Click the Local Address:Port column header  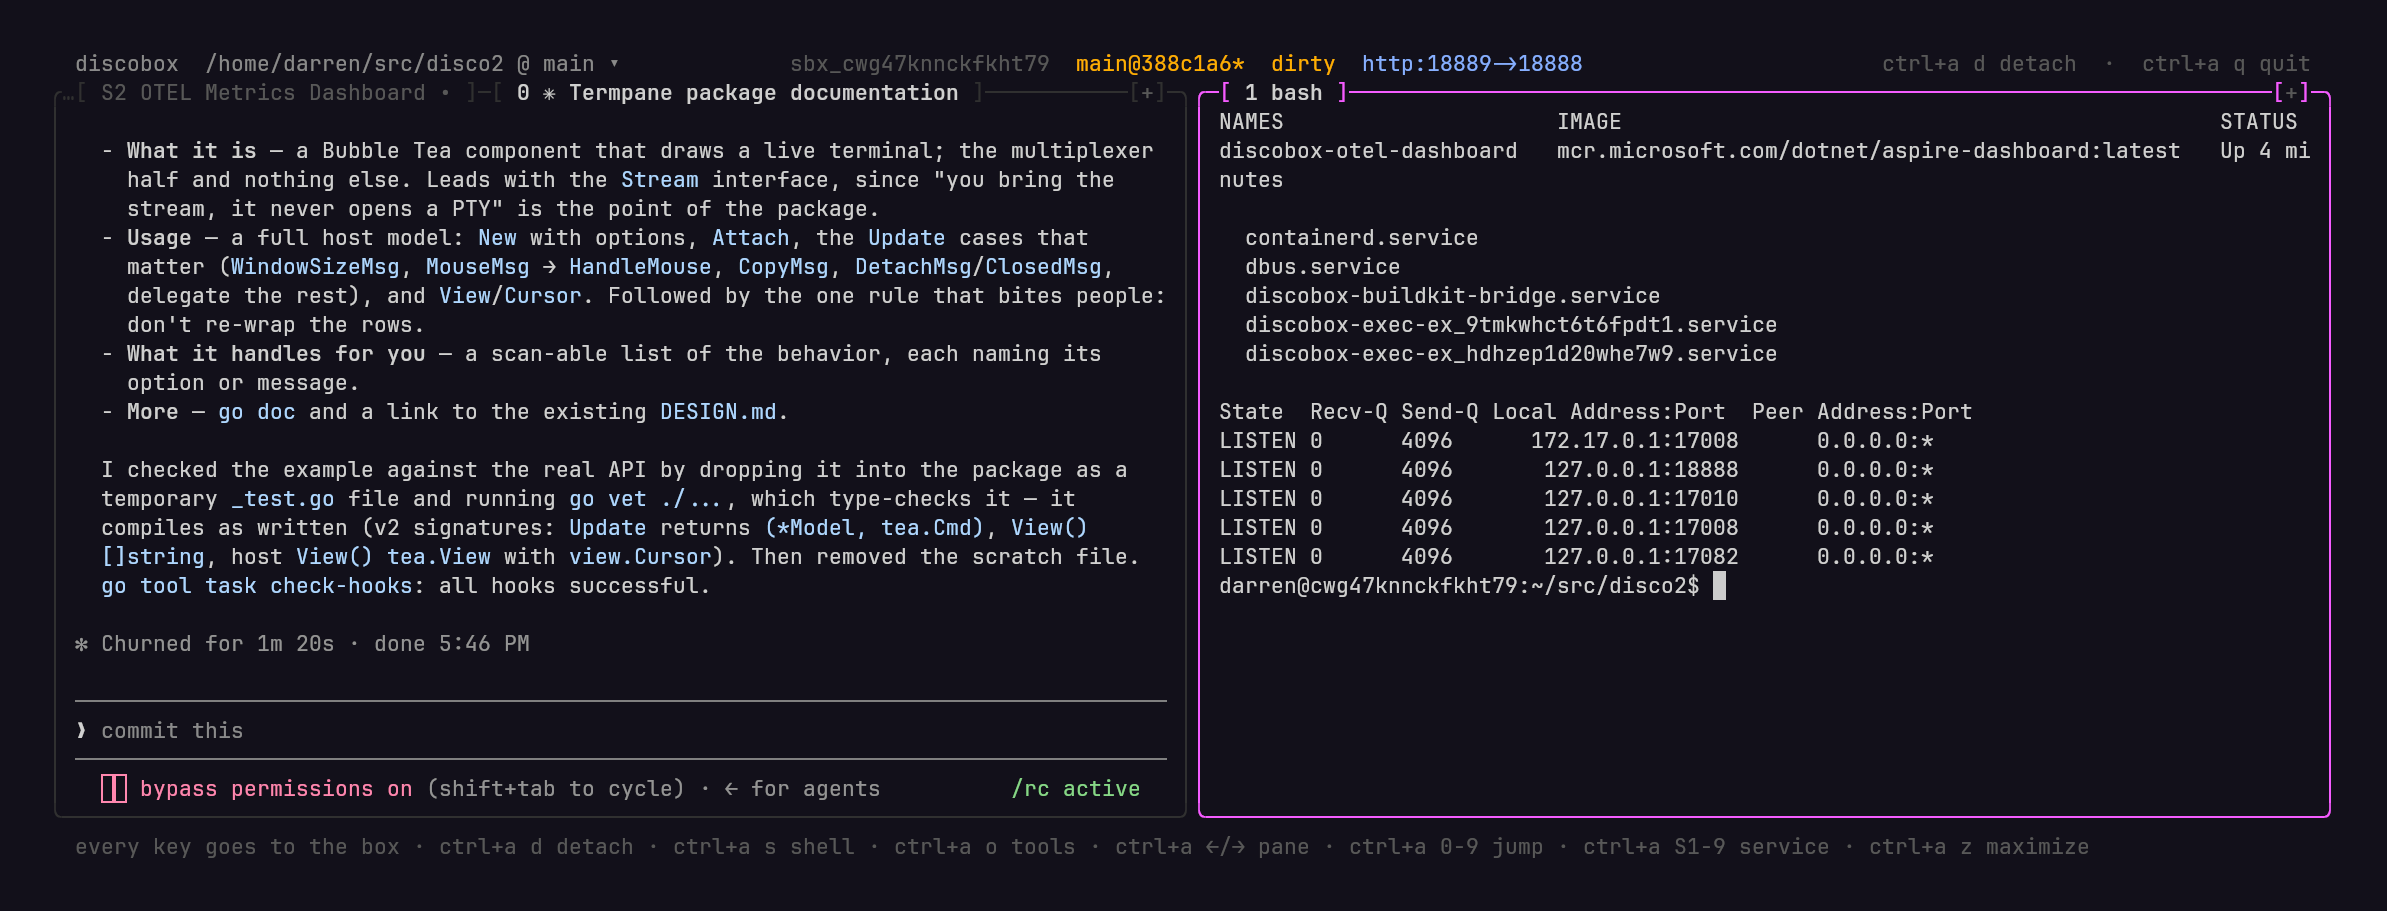tap(1609, 412)
